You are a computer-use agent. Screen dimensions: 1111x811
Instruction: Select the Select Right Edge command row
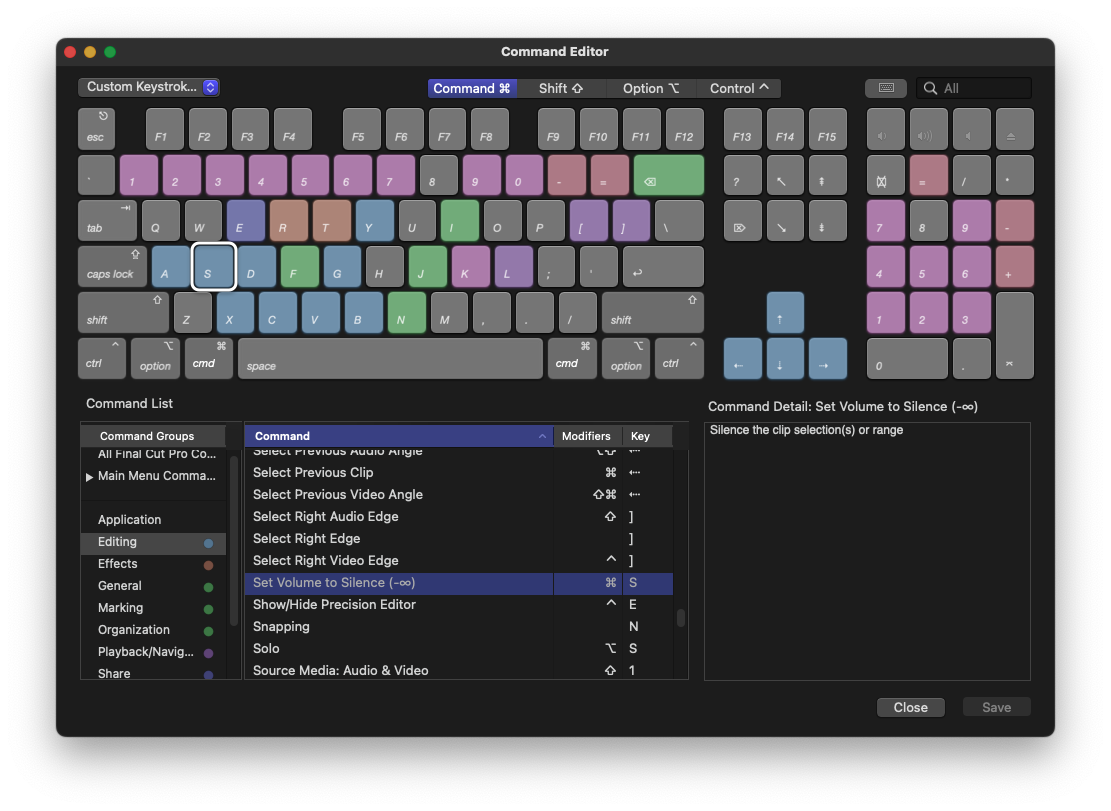pos(459,538)
